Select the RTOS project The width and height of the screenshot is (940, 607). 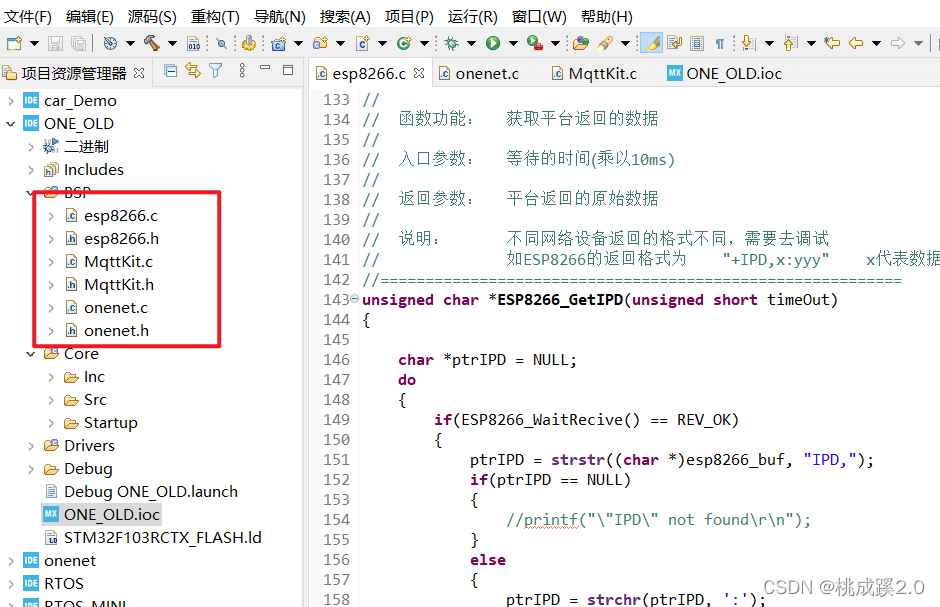point(64,584)
